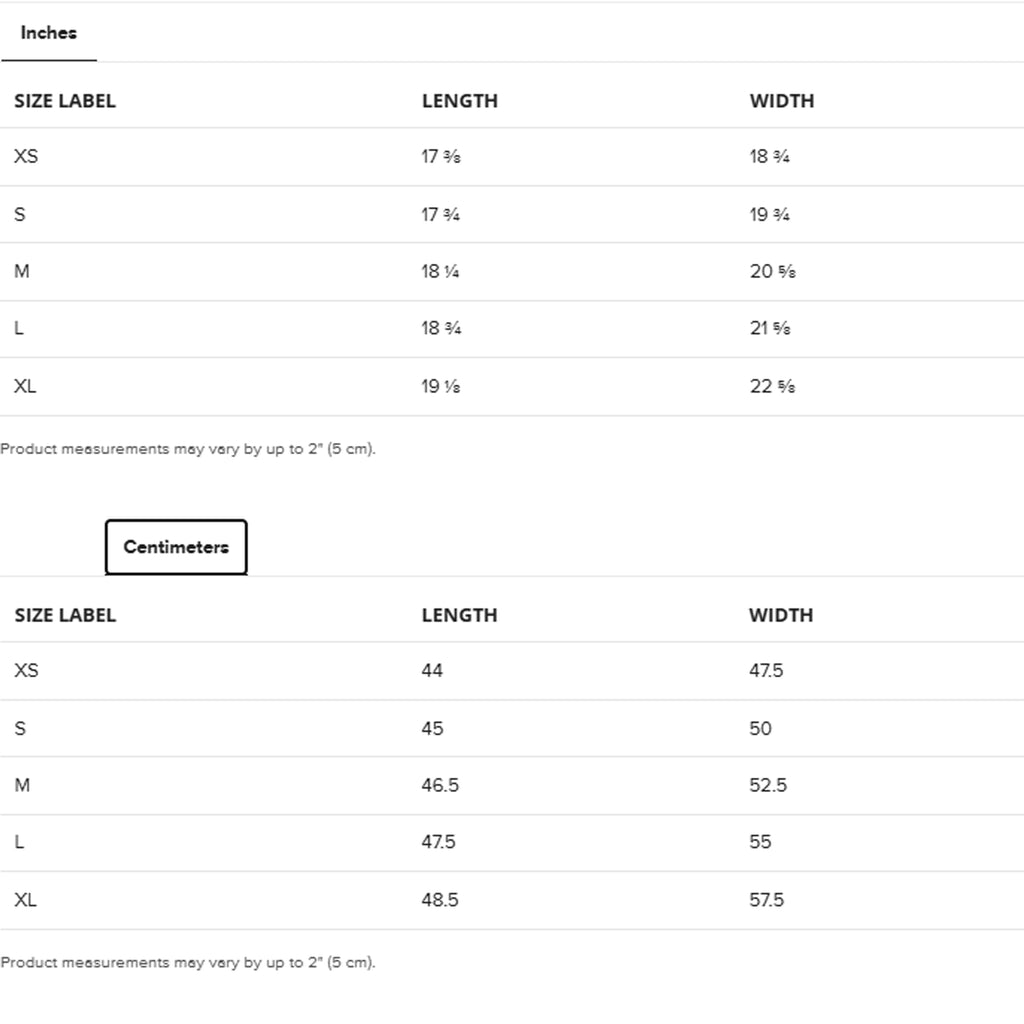1024x1024 pixels.
Task: Select the XS row in inches table
Action: 512,157
